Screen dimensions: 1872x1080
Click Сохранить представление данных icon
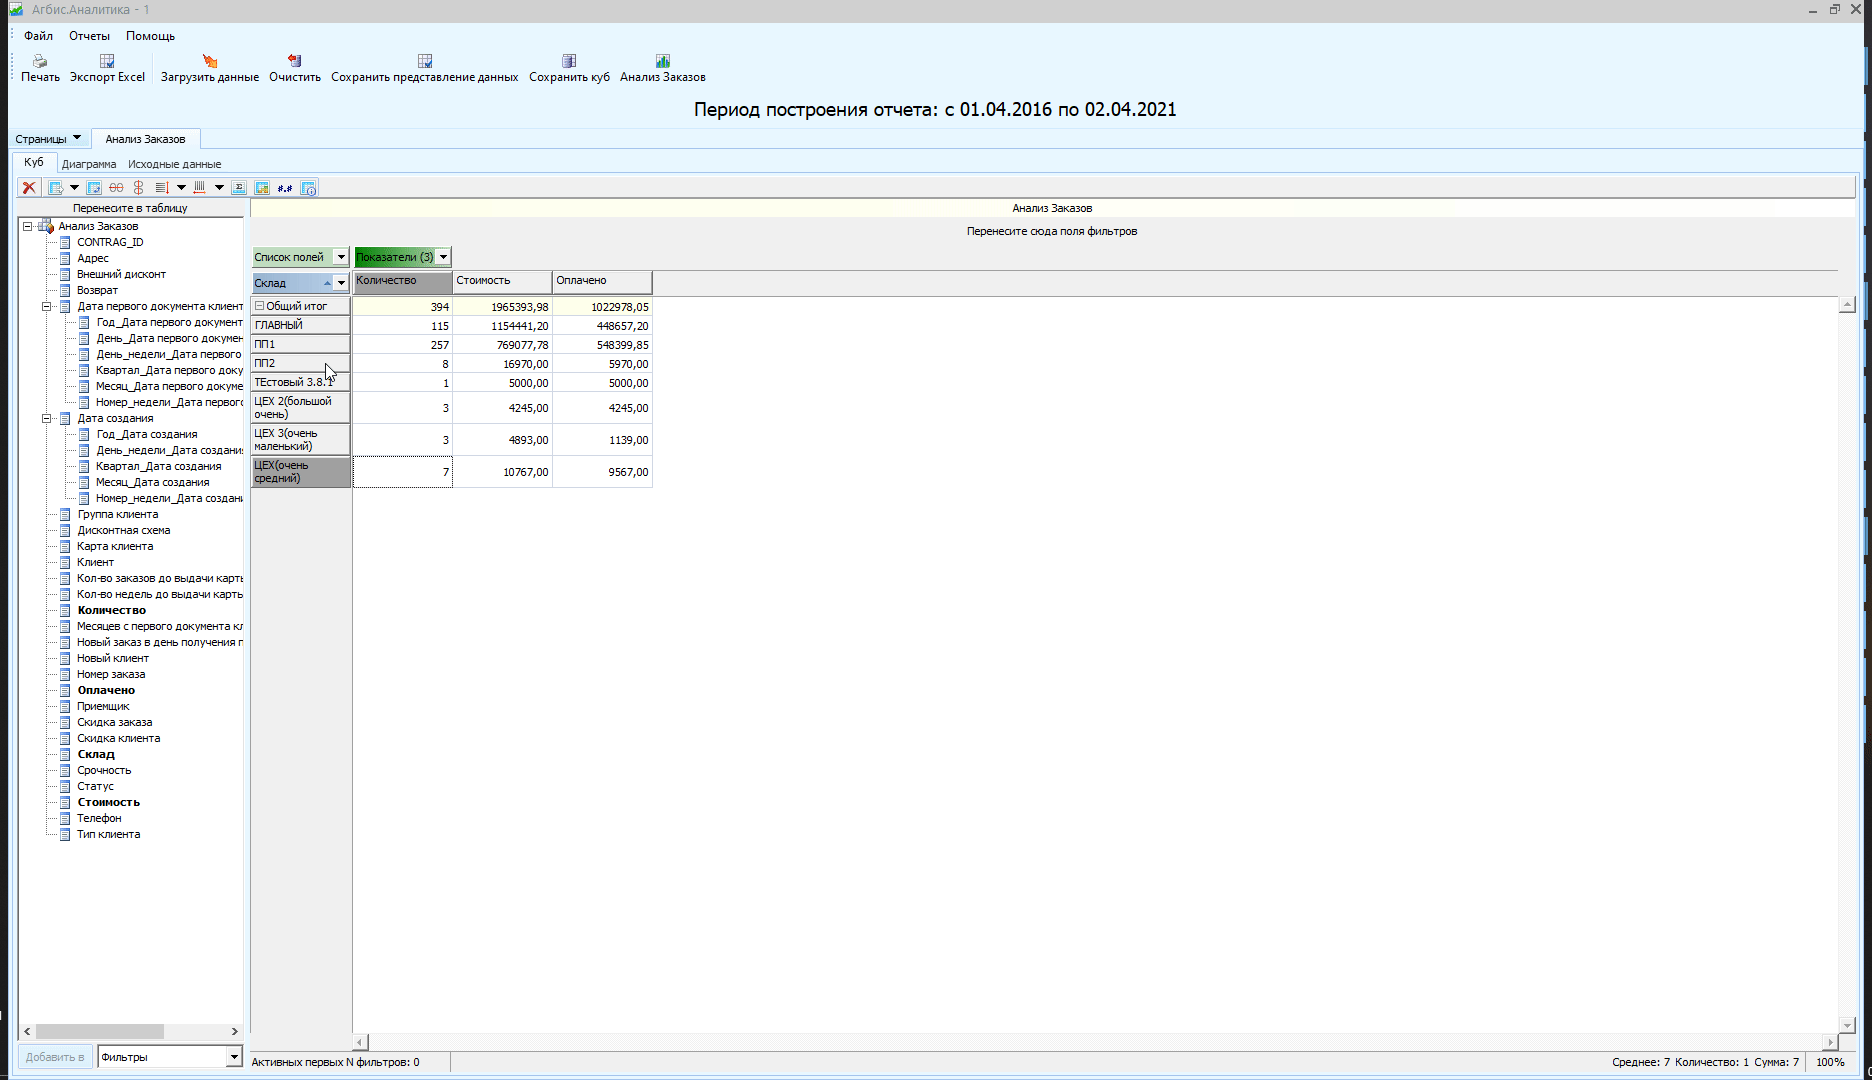coord(425,61)
